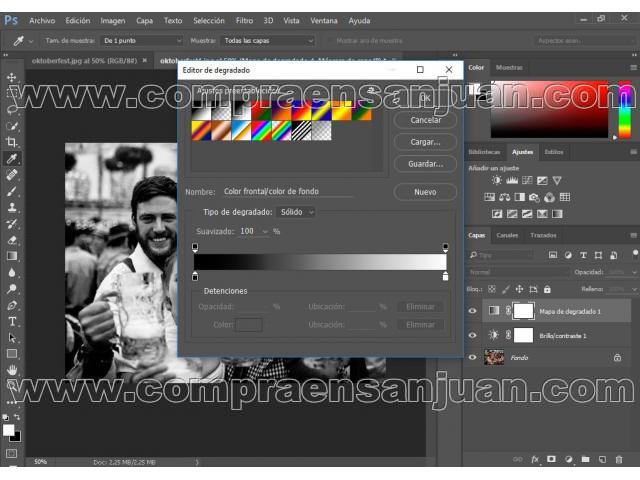The width and height of the screenshot is (640, 480).
Task: Open the eyedropper tool preset picker arrow
Action: click(31, 41)
